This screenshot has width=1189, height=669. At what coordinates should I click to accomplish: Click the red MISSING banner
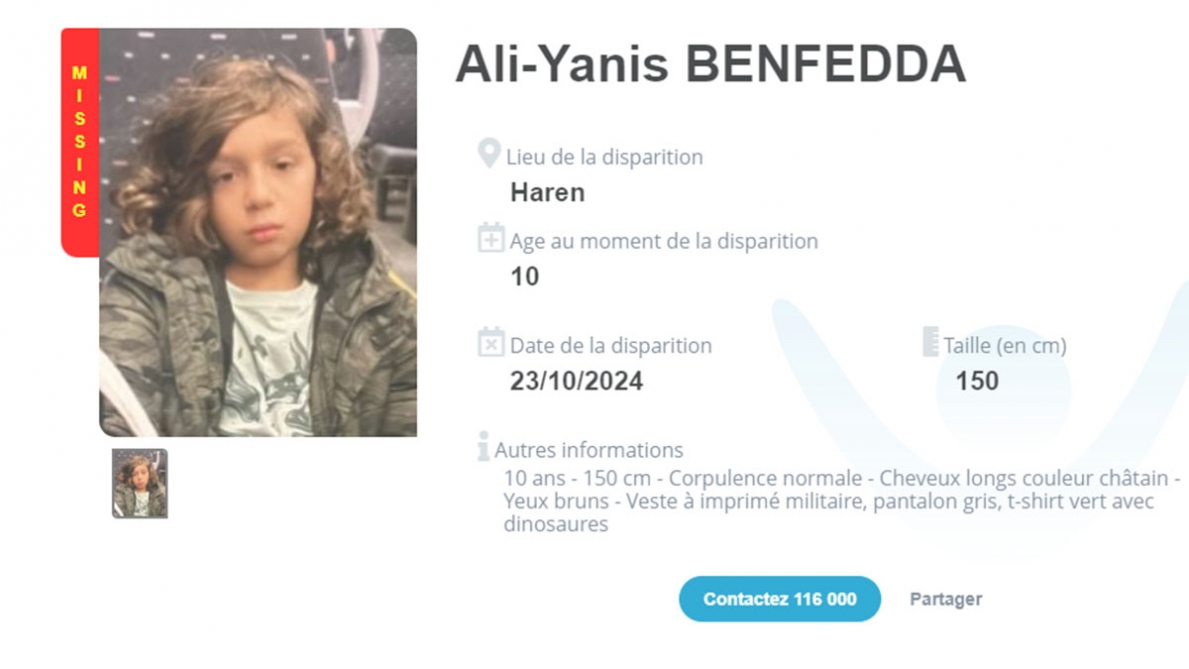(x=80, y=142)
